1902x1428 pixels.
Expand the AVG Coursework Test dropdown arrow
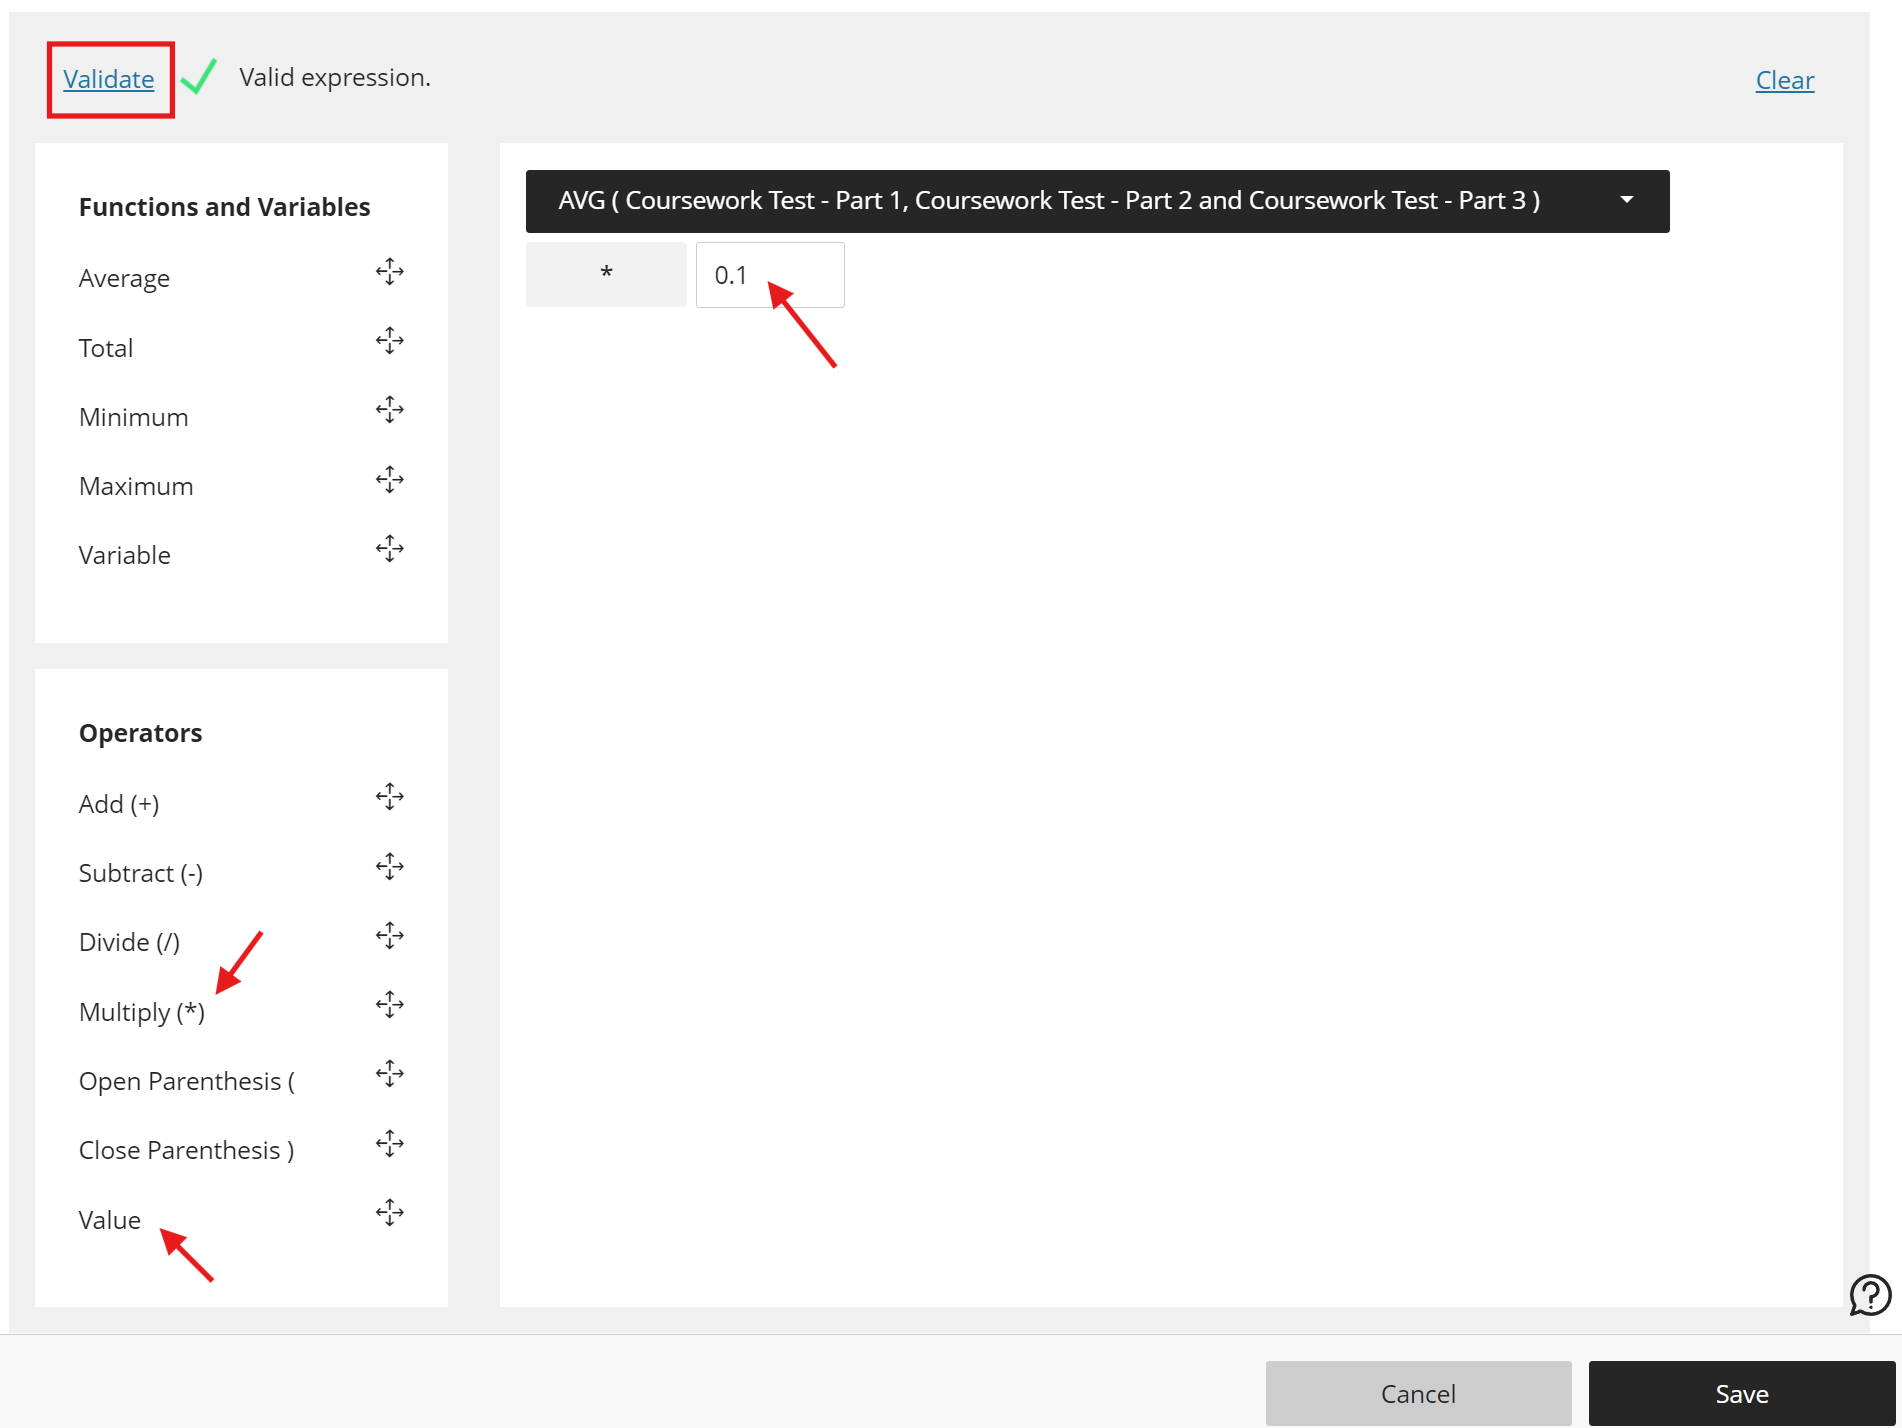[x=1627, y=200]
